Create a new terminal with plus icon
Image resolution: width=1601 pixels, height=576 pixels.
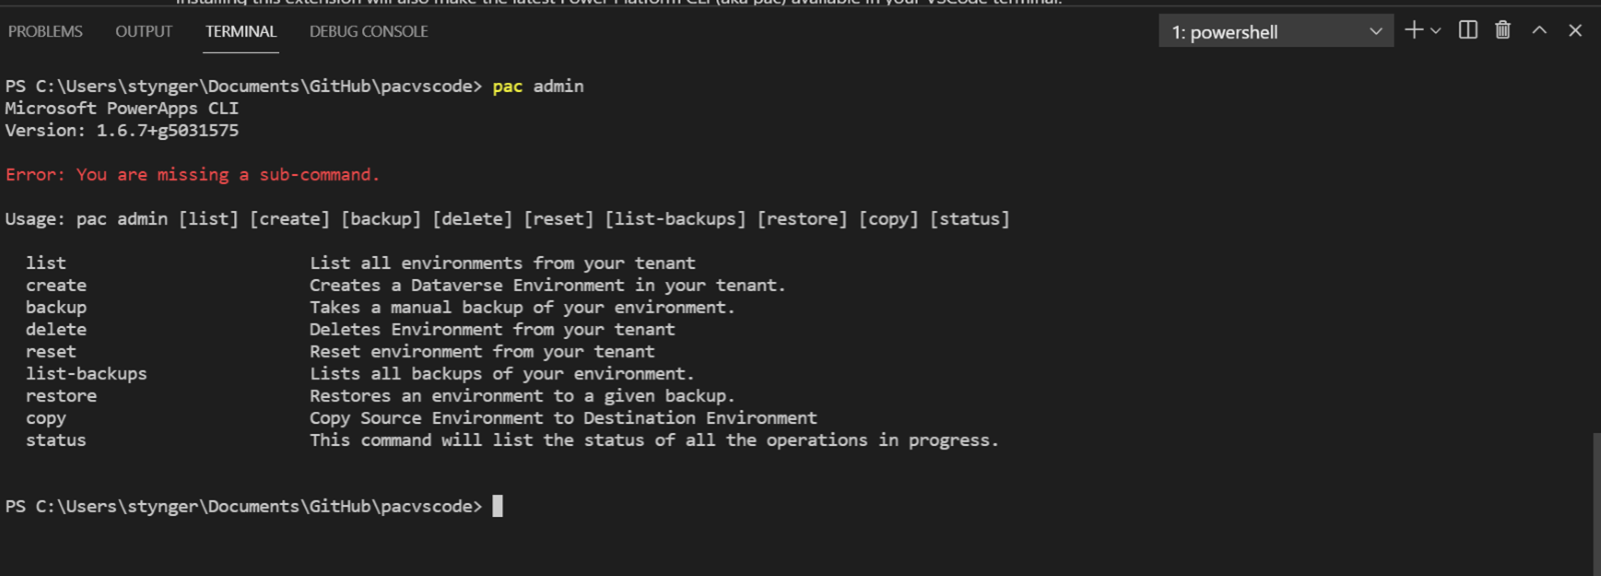[1413, 31]
